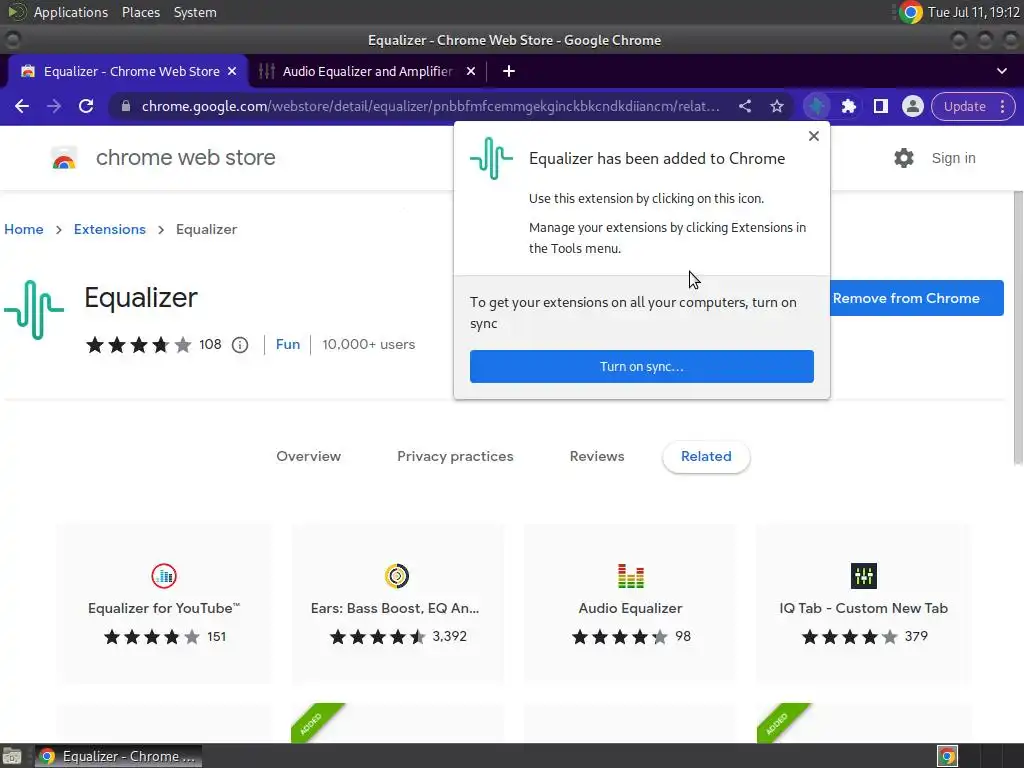Open the Extensions breadcrumb link
Image resolution: width=1024 pixels, height=768 pixels.
click(x=110, y=229)
